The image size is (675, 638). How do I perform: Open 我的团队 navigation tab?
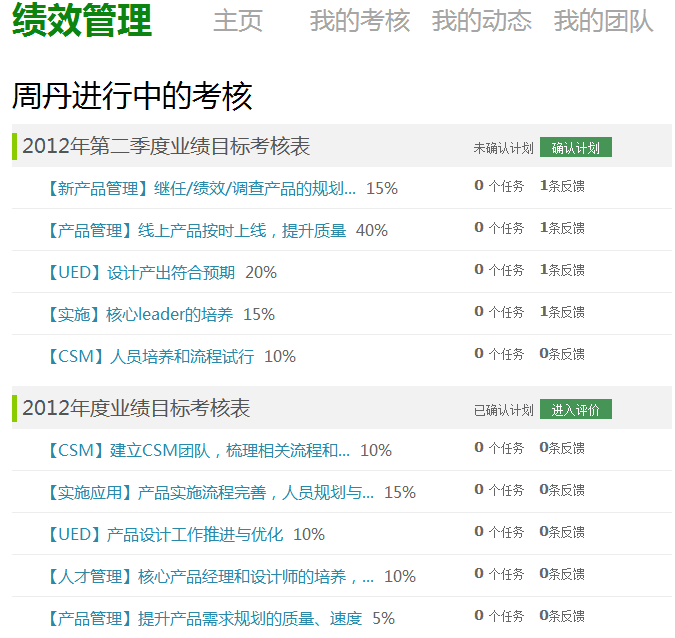pos(603,21)
